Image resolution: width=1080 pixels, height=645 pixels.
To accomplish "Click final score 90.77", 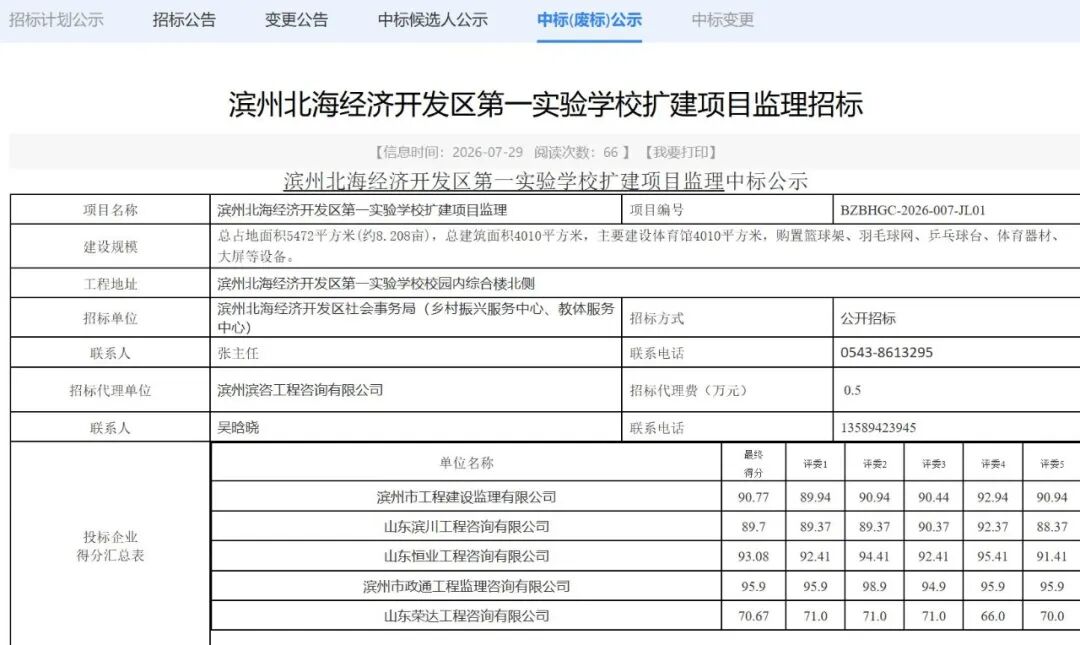I will click(754, 497).
